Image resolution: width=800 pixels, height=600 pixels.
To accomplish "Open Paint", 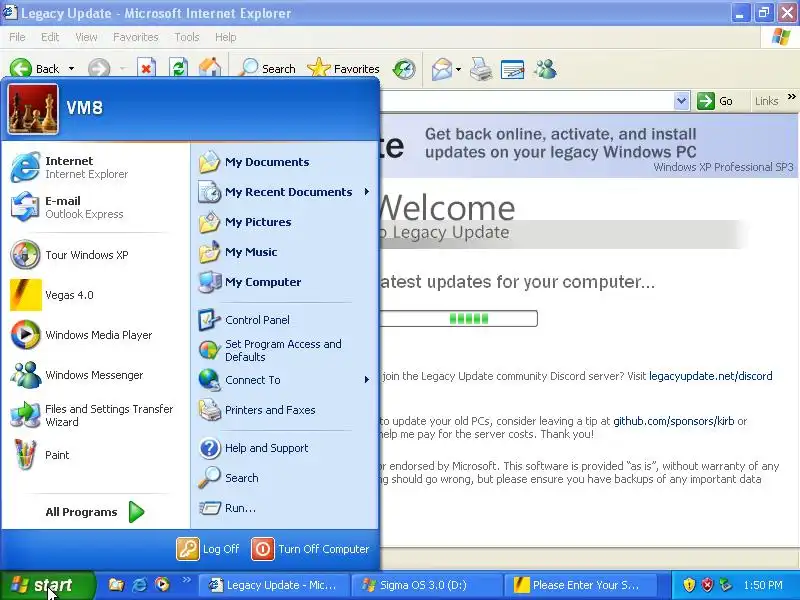I will (x=95, y=455).
